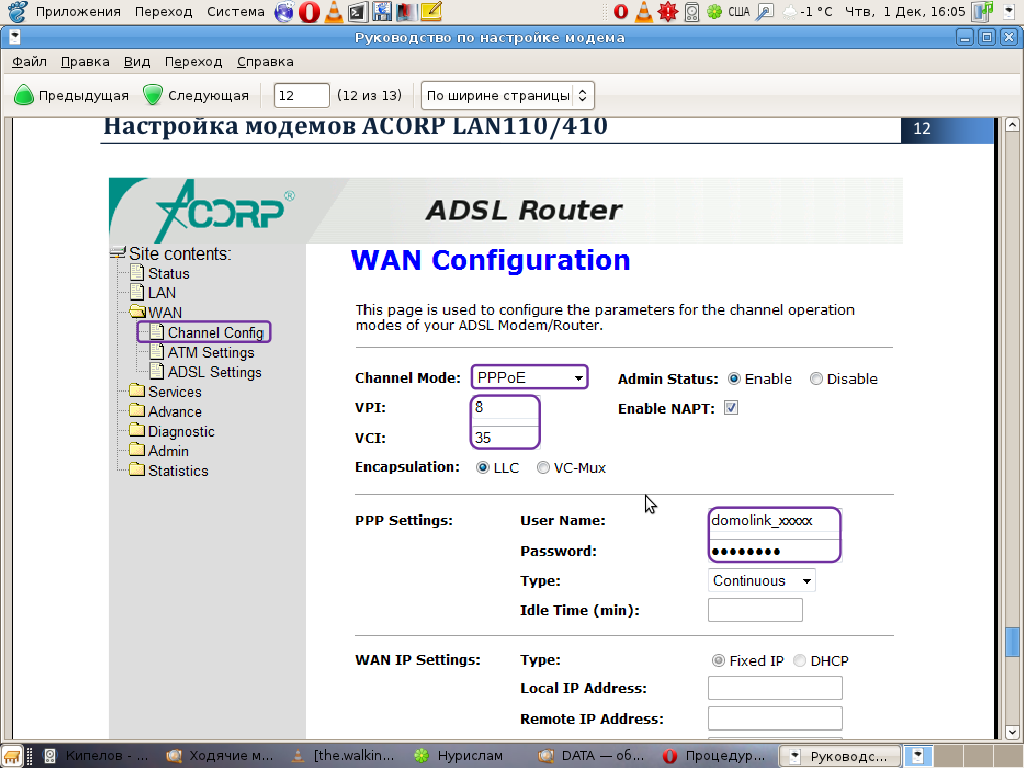Viewport: 1024px width, 768px height.
Task: Open the Вид menu
Action: point(137,61)
